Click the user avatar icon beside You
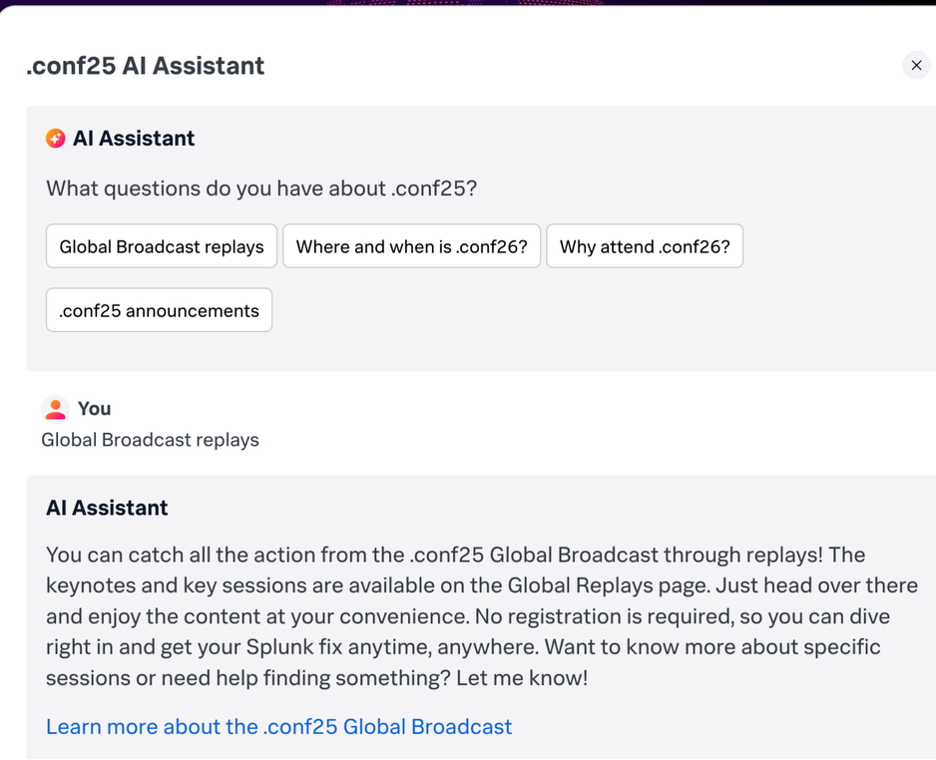Viewport: 936px width, 760px height. tap(56, 408)
